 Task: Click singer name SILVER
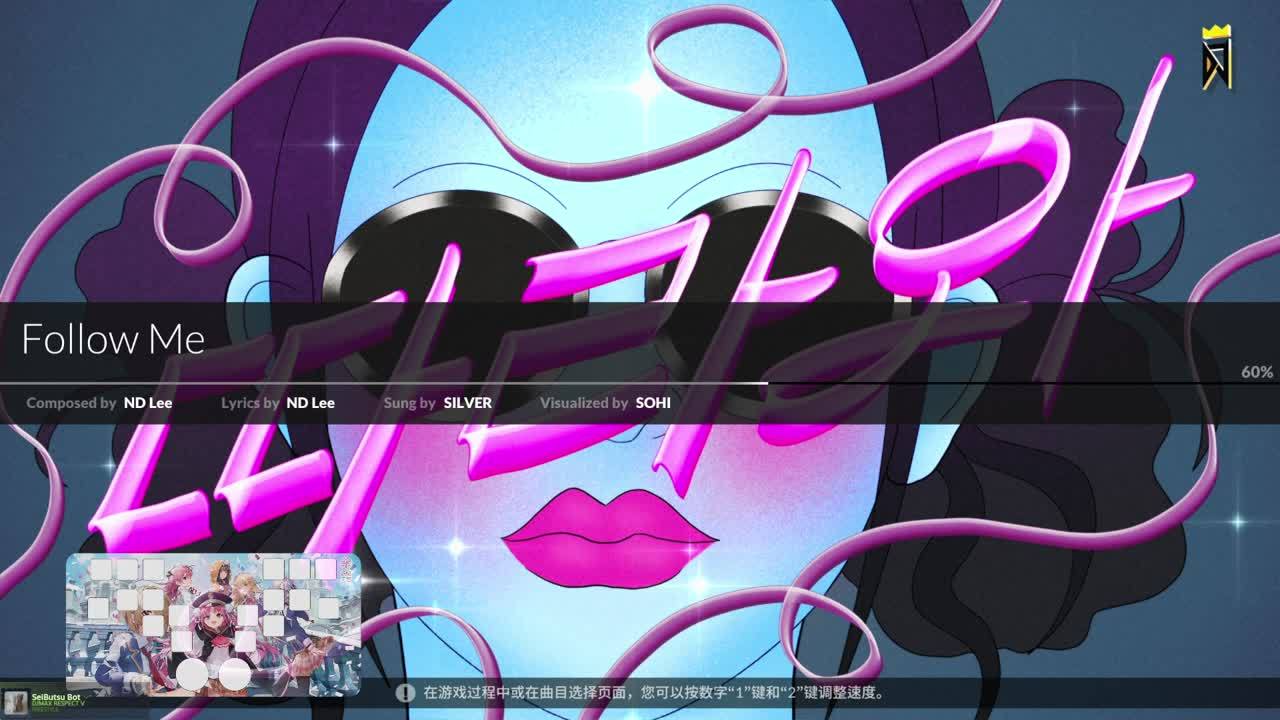tap(467, 403)
